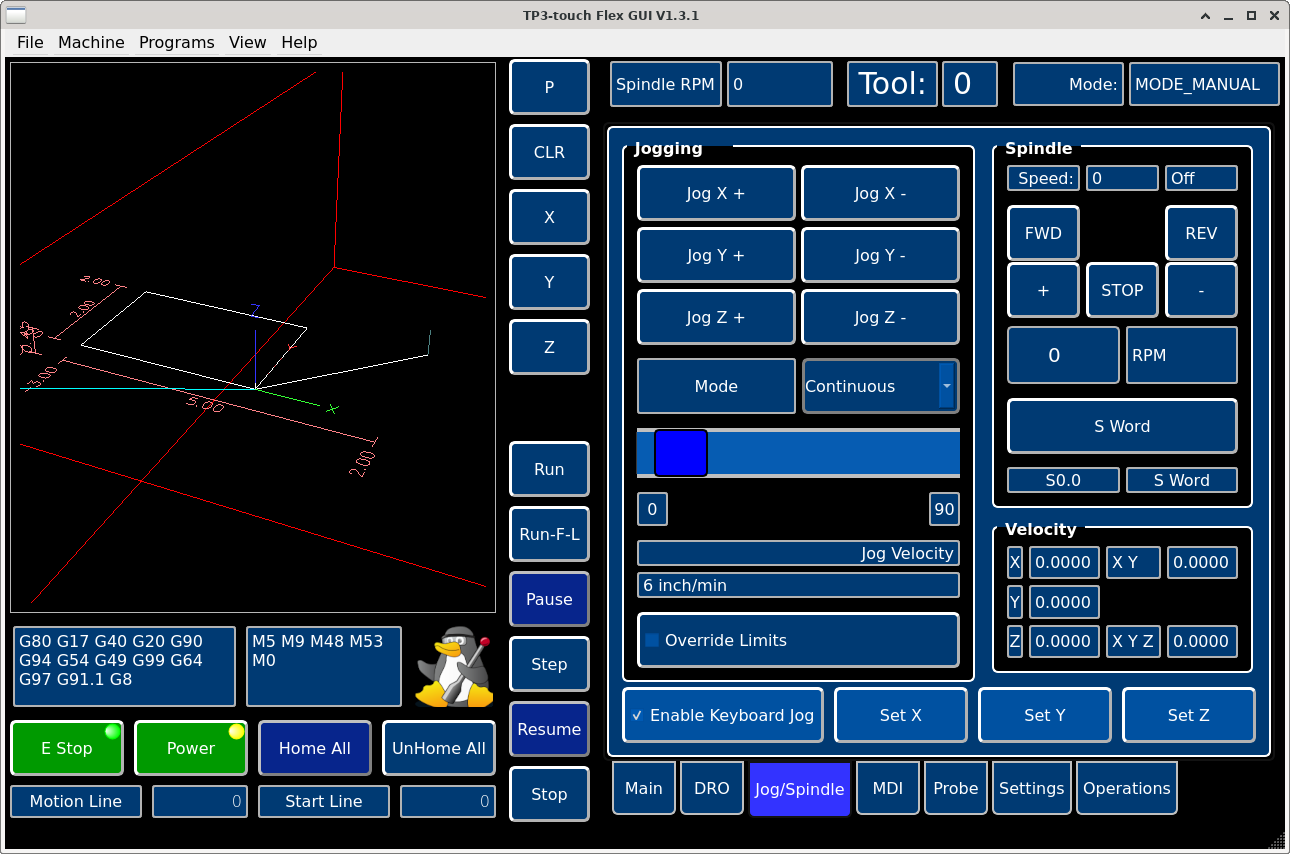Click the E Stop button with green LED
The image size is (1290, 854).
(67, 748)
